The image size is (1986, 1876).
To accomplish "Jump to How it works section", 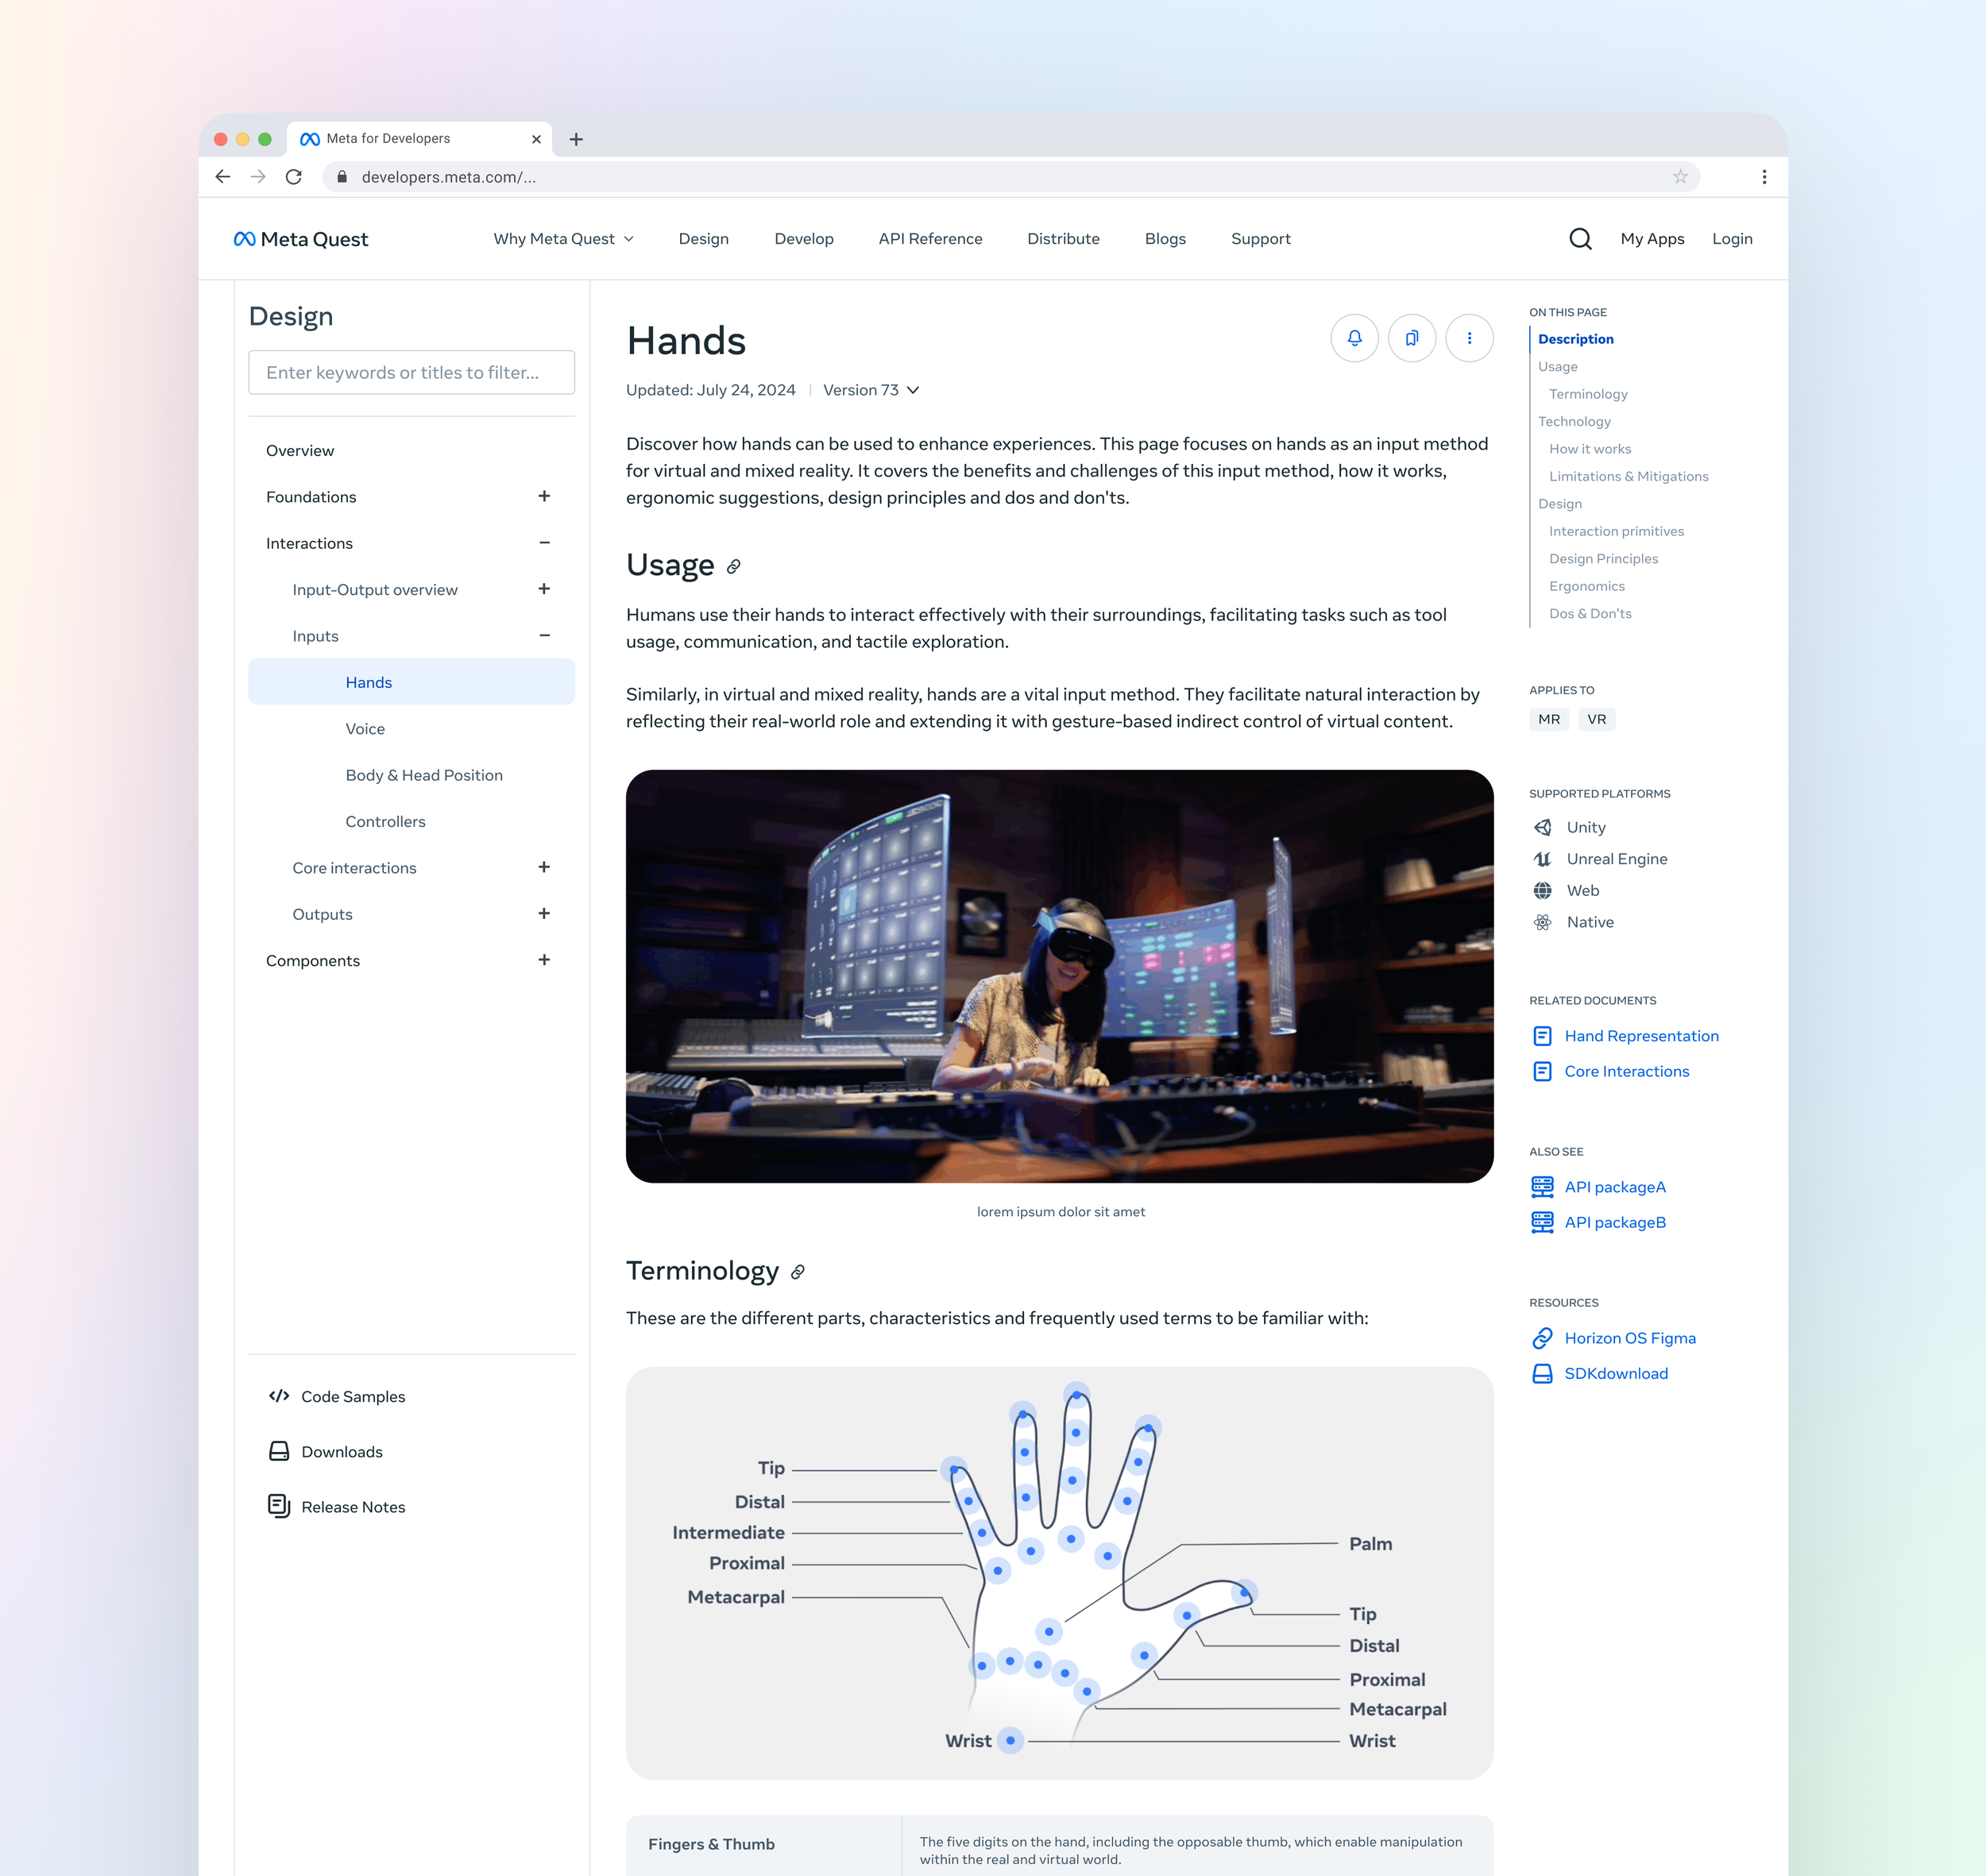I will [1590, 449].
